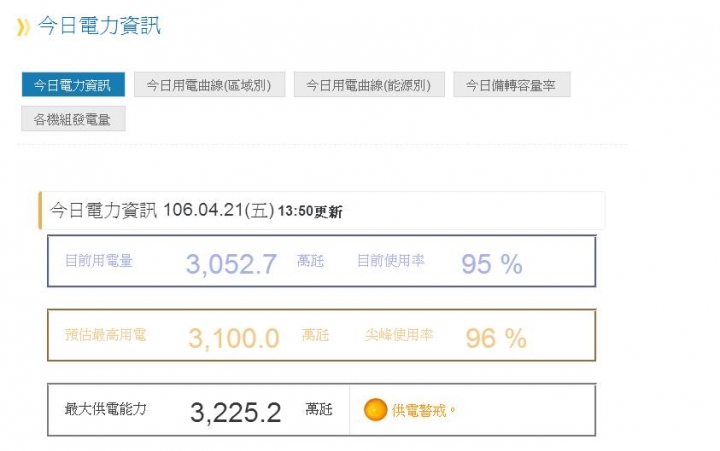Click the 95 % current usage rate
720x451 pixels.
click(492, 264)
